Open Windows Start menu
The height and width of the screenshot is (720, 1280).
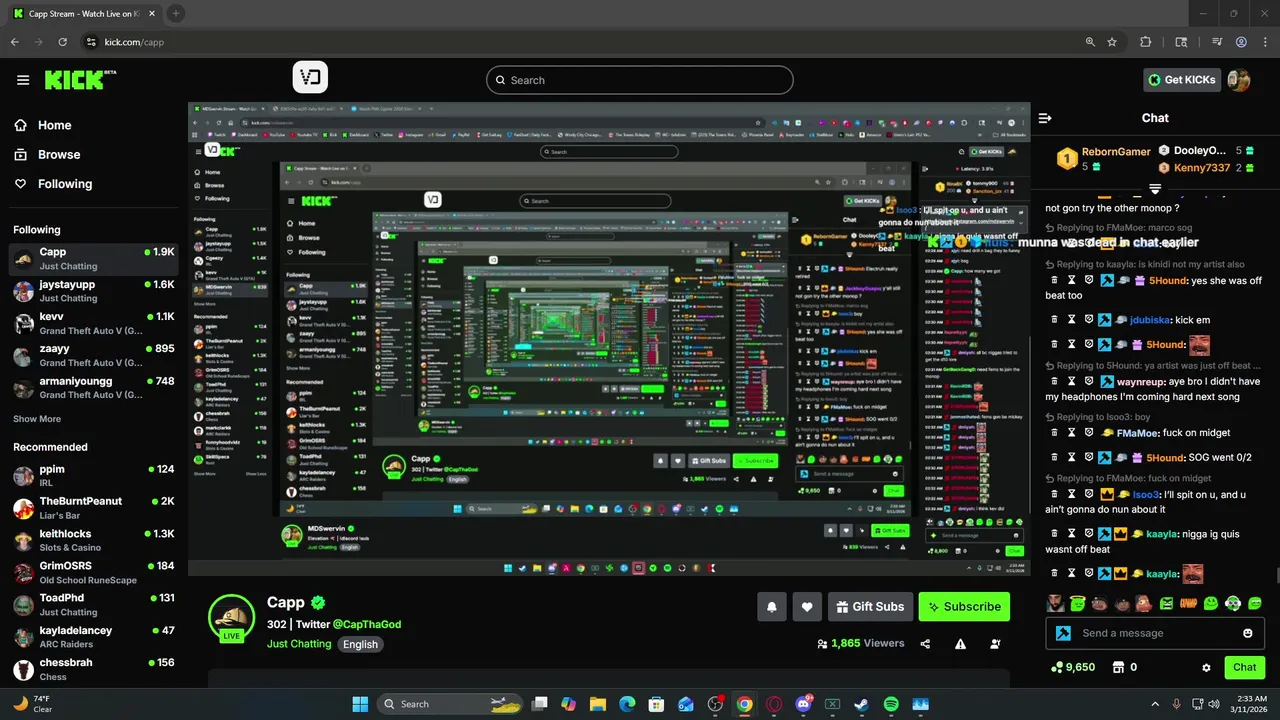[360, 704]
